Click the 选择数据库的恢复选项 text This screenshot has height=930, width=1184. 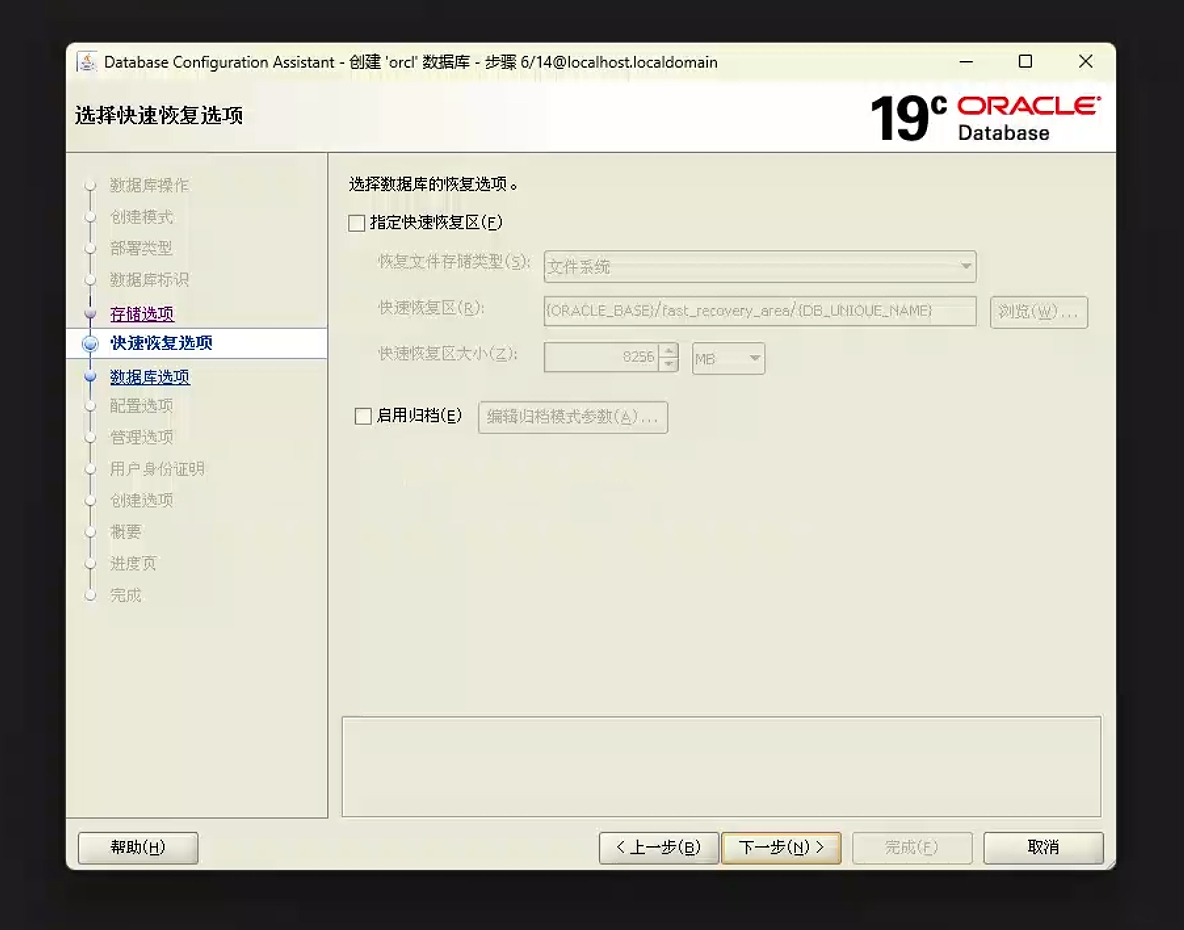(x=433, y=183)
